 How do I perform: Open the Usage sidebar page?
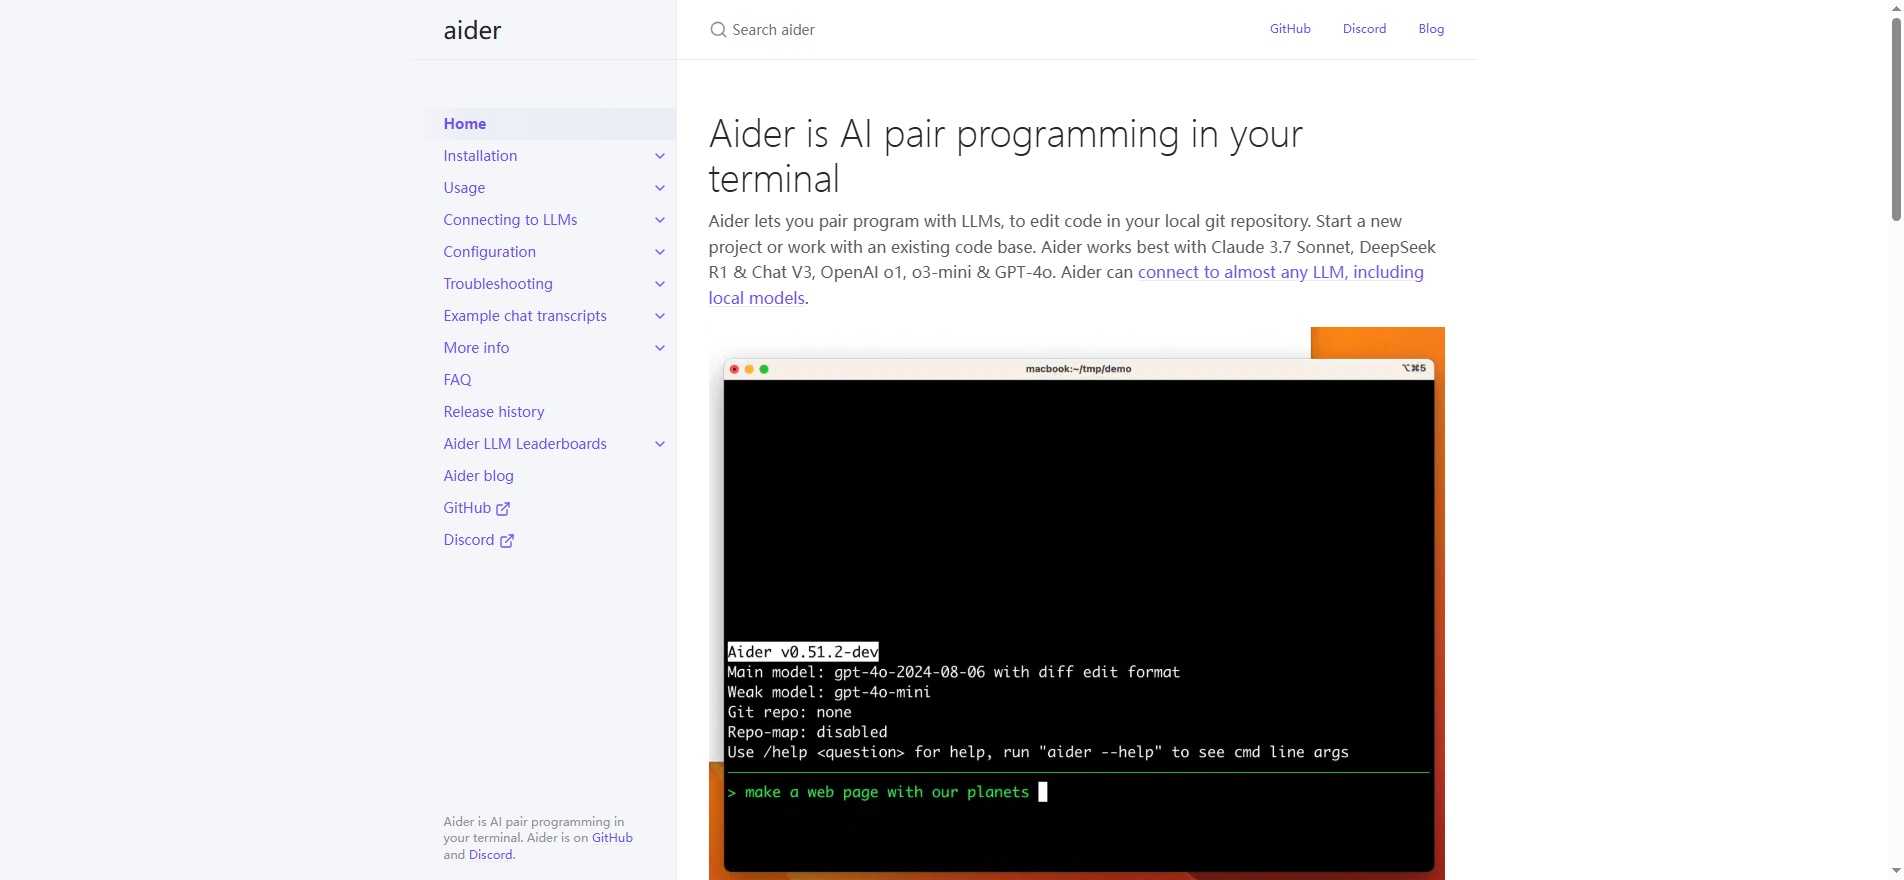coord(464,188)
